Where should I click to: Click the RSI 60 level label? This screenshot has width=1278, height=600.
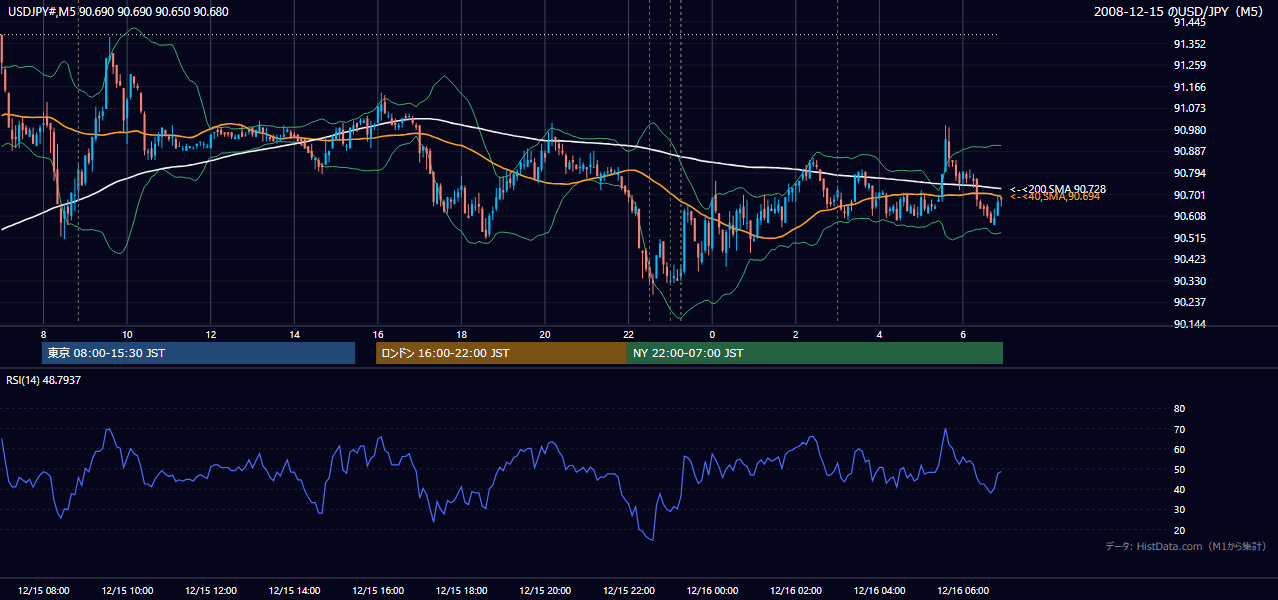tap(1179, 450)
